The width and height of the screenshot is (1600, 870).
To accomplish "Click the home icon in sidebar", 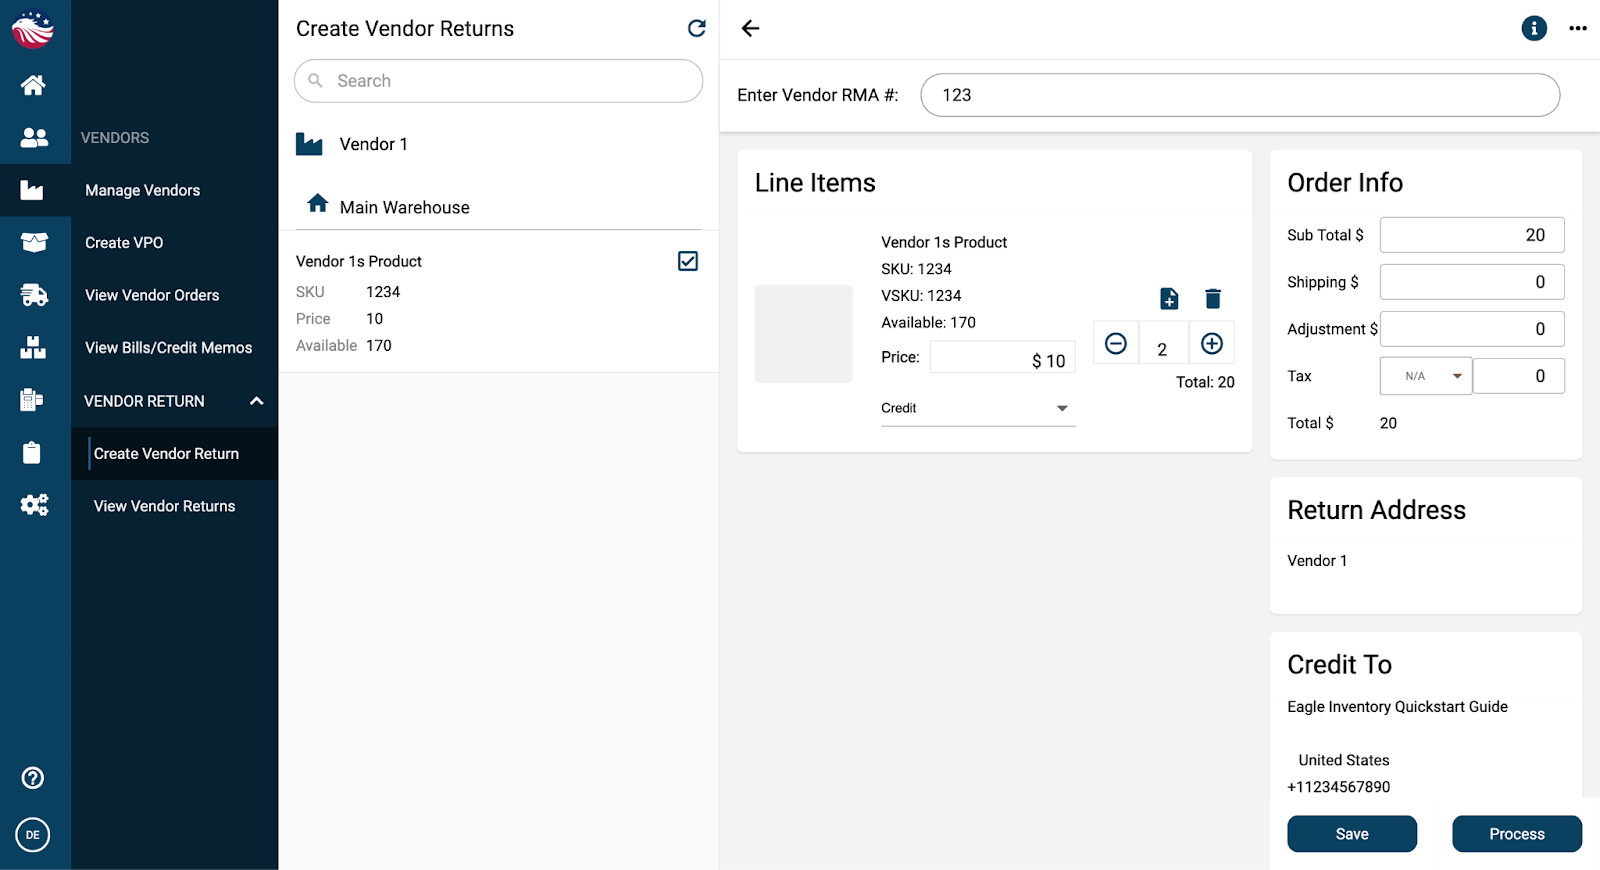I will pyautogui.click(x=33, y=85).
